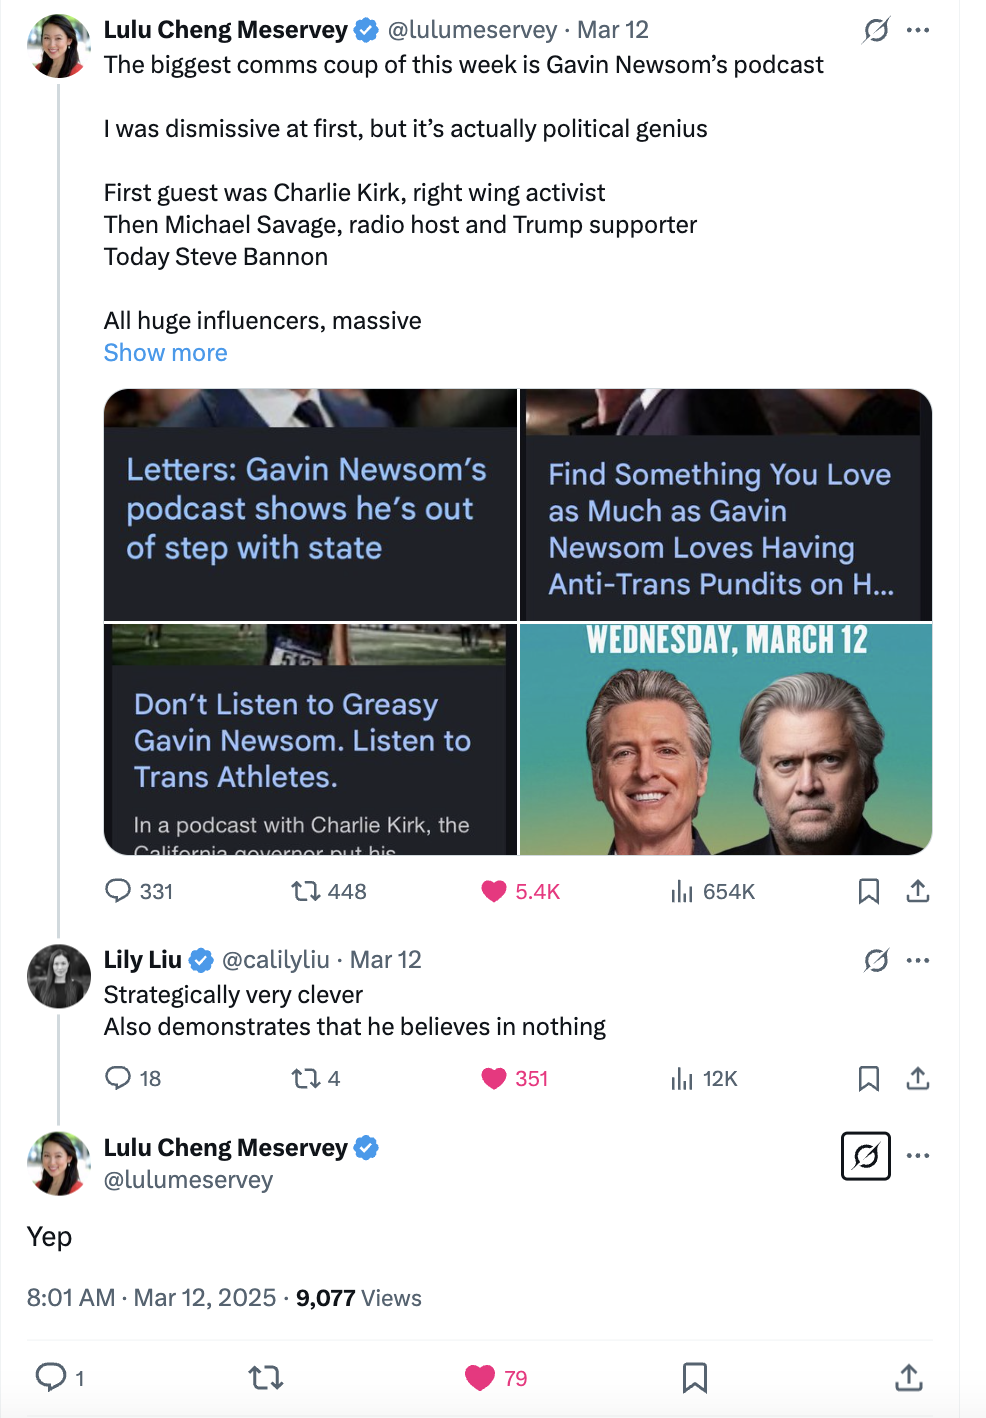Reply to Lulu's first podcast tweet

tap(119, 890)
